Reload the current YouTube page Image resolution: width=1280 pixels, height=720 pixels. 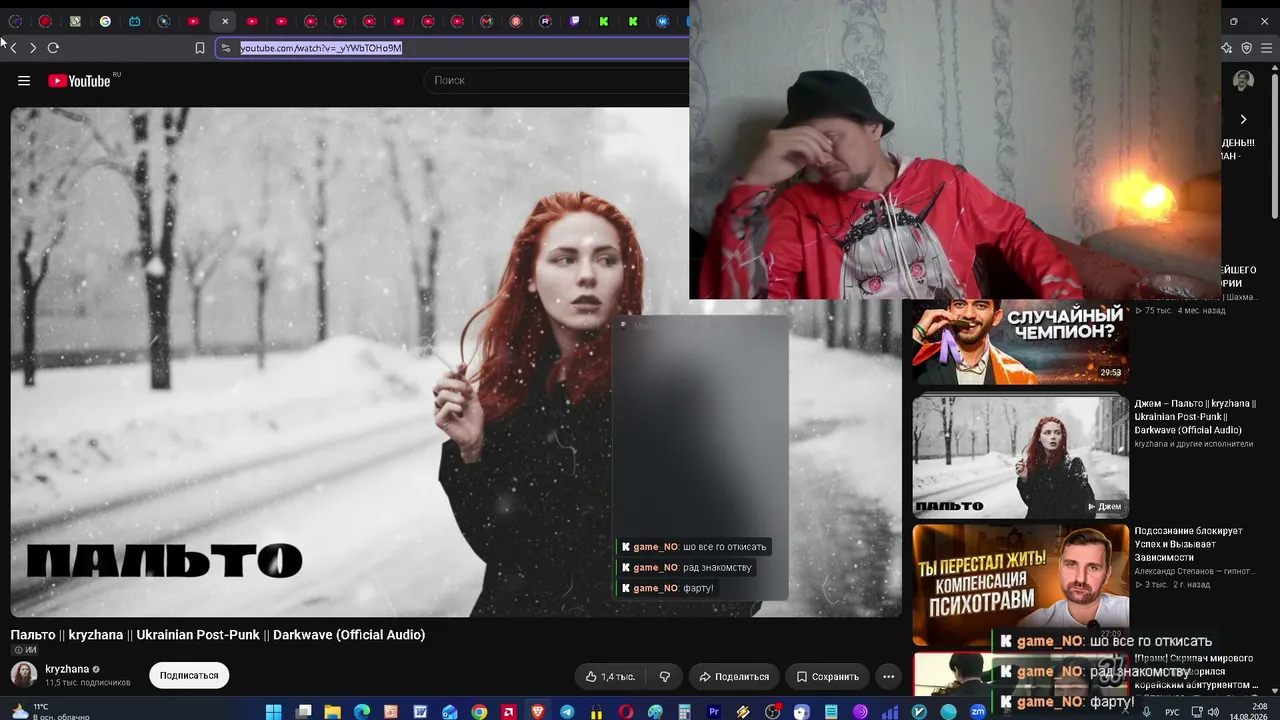click(x=53, y=48)
